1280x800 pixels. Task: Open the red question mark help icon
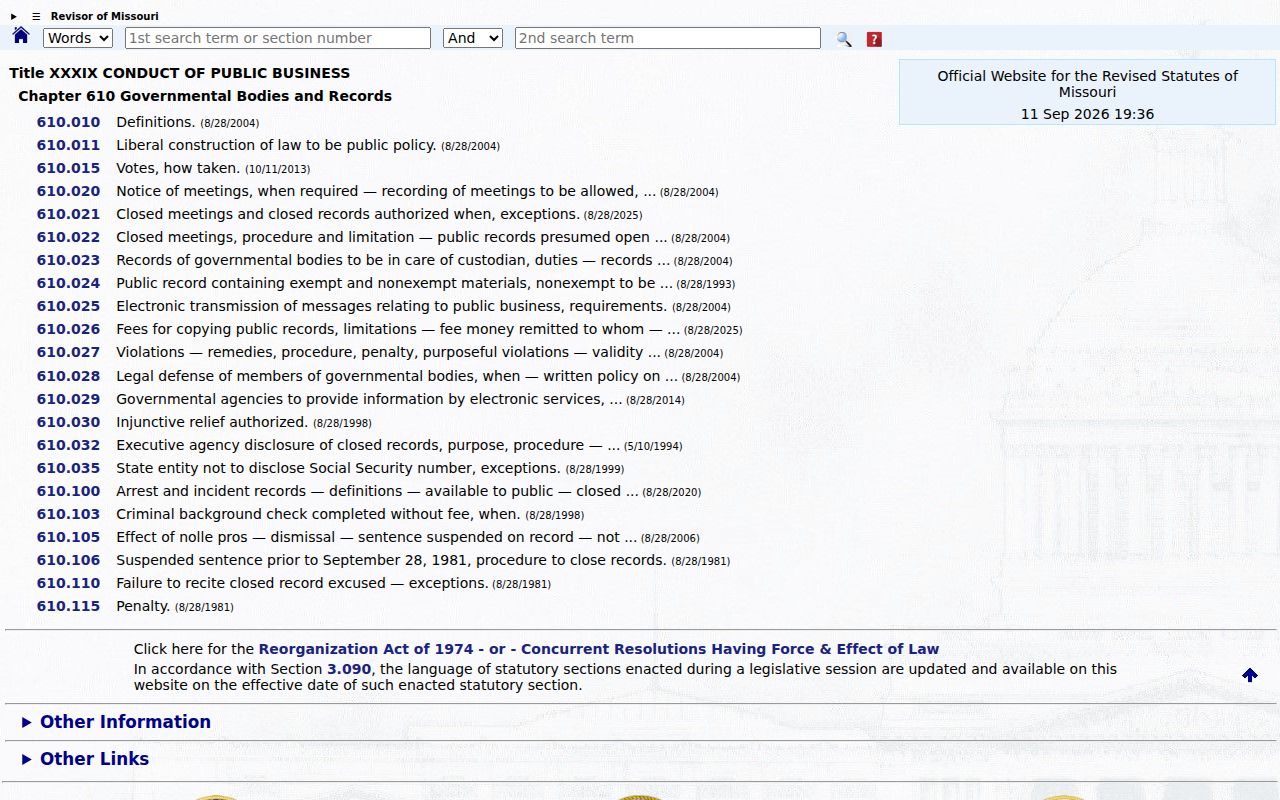pos(874,39)
